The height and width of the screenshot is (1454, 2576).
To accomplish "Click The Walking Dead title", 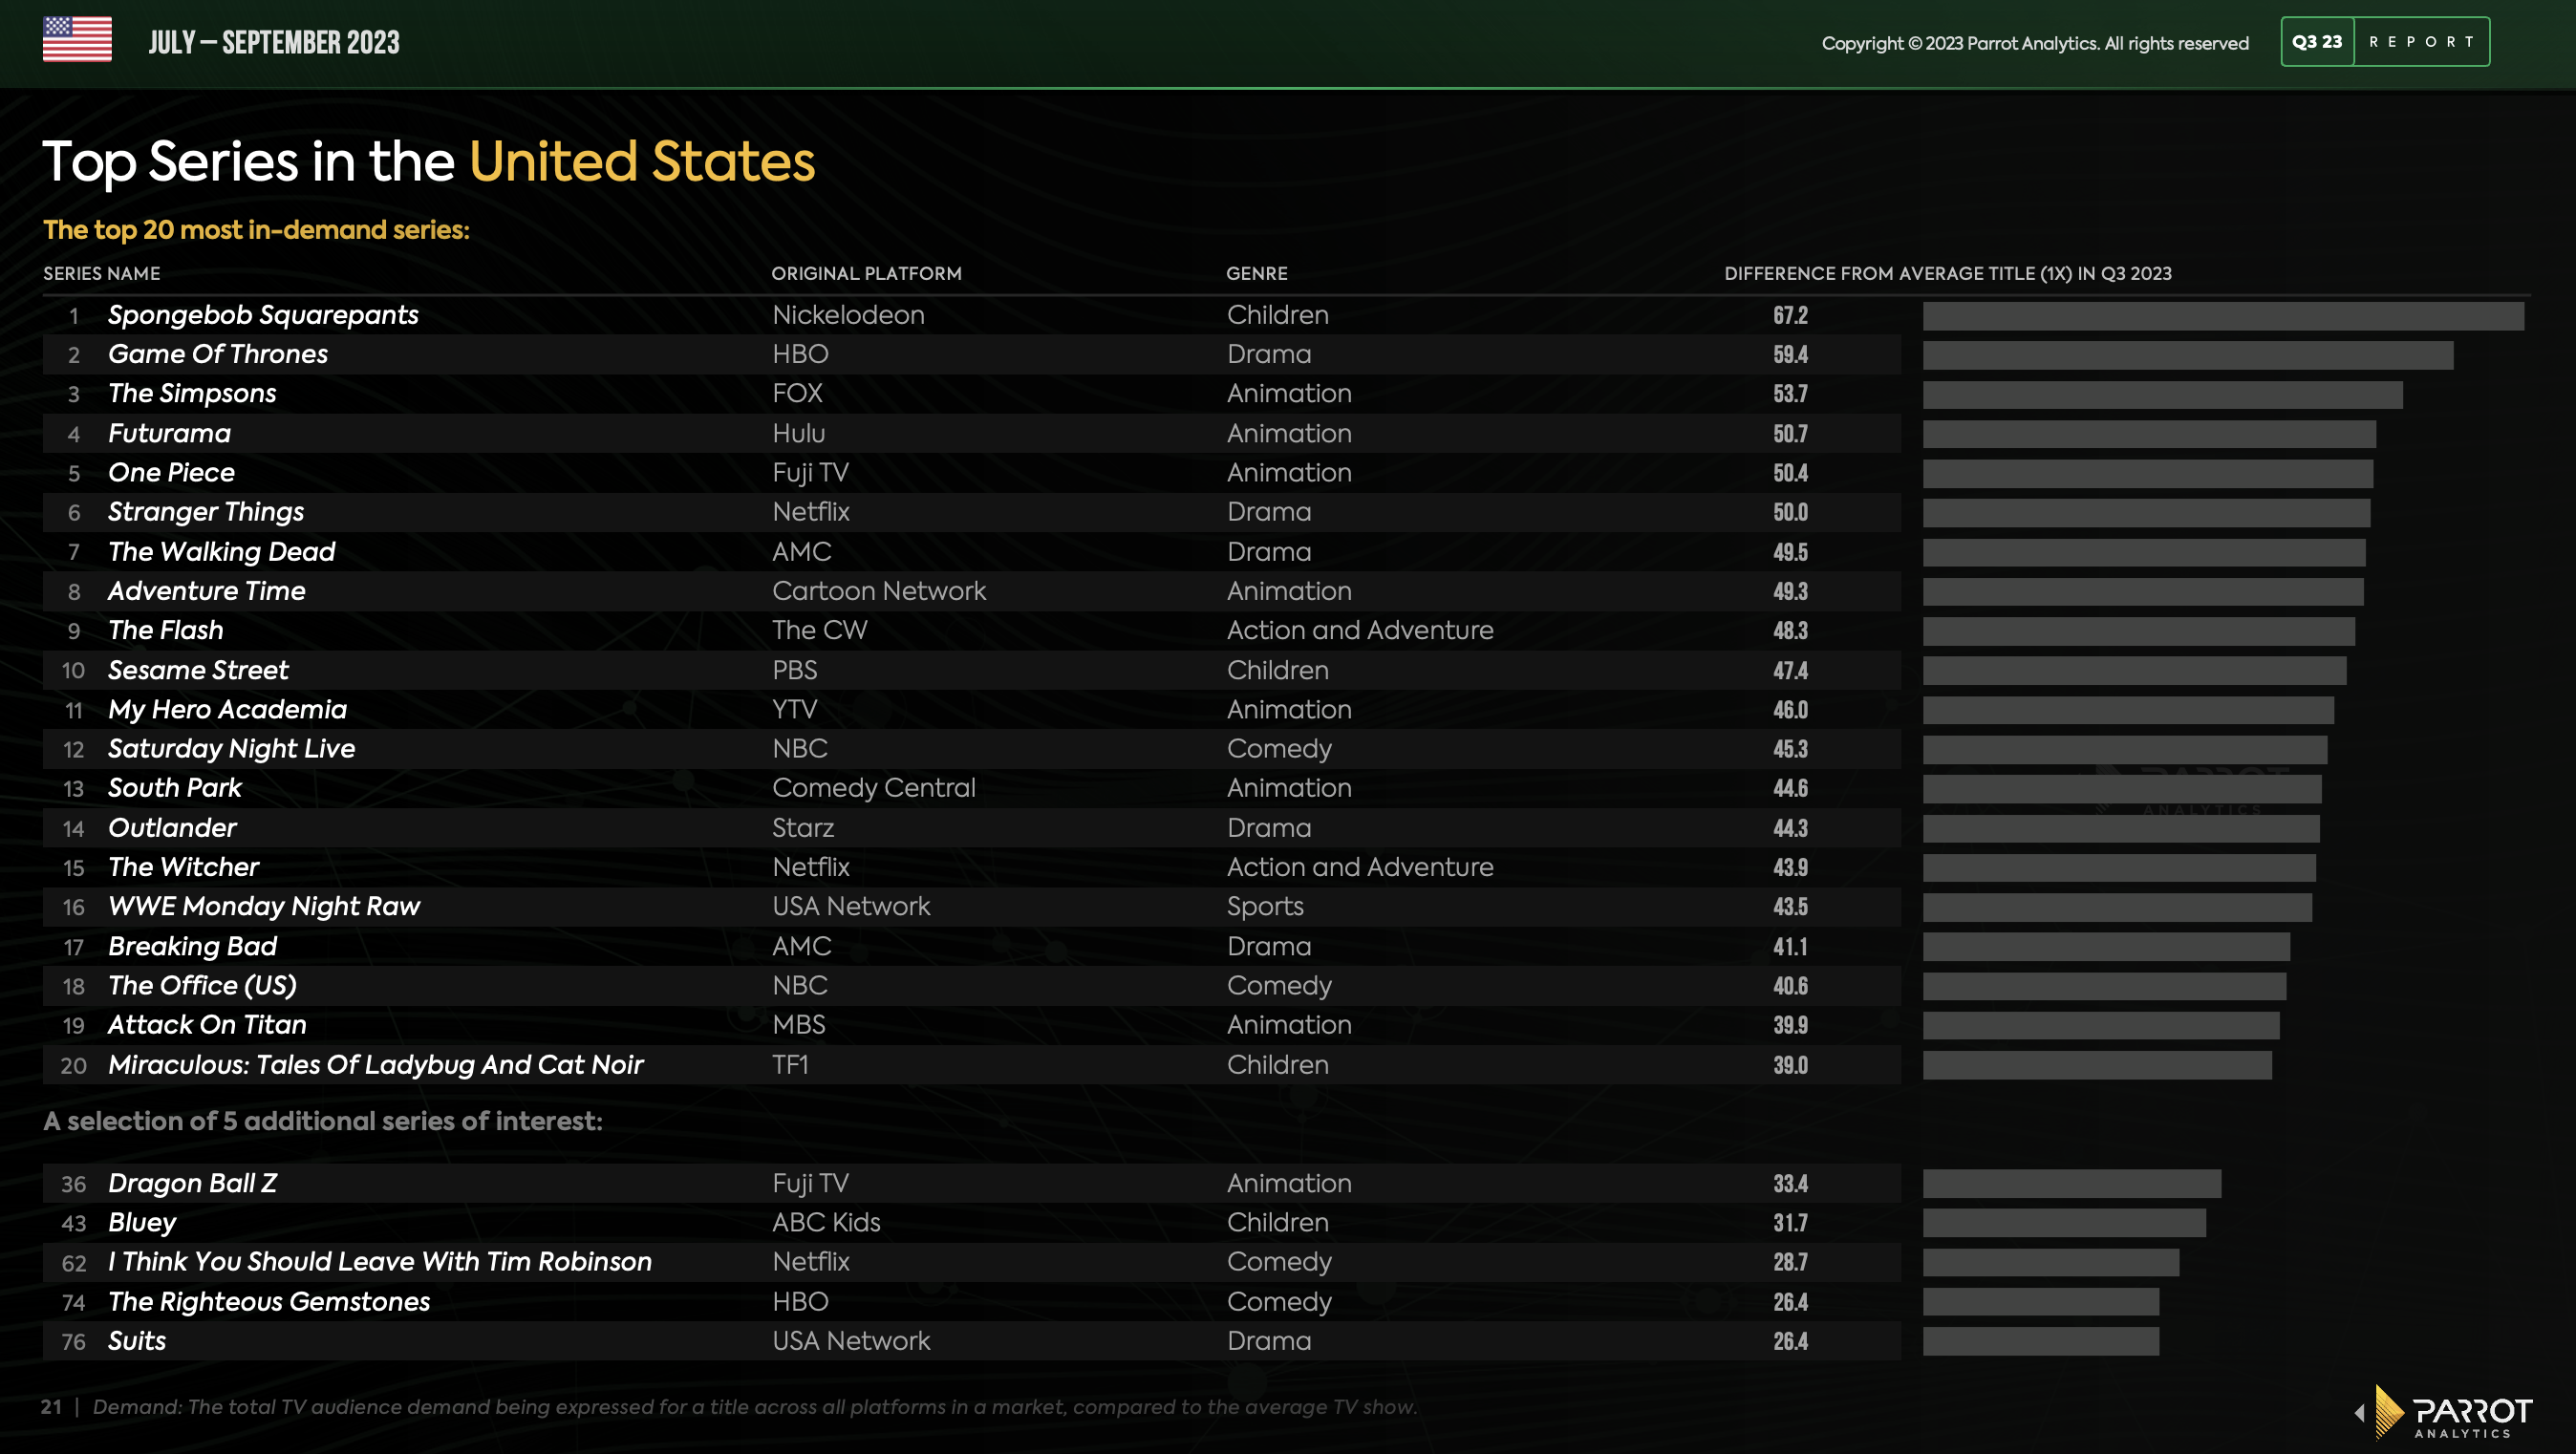I will point(222,551).
